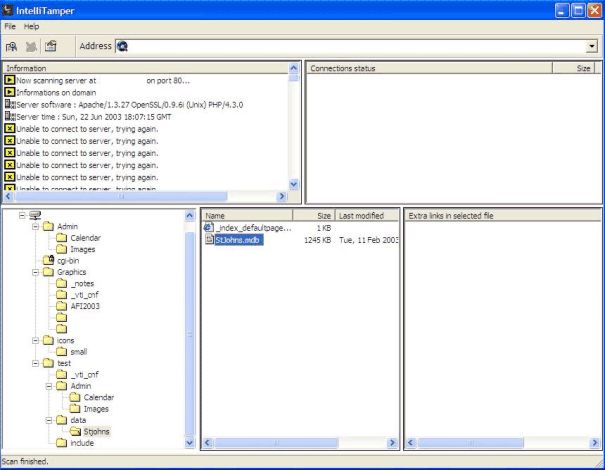Open the Address dropdown arrow
This screenshot has height=470, width=605.
tap(591, 46)
